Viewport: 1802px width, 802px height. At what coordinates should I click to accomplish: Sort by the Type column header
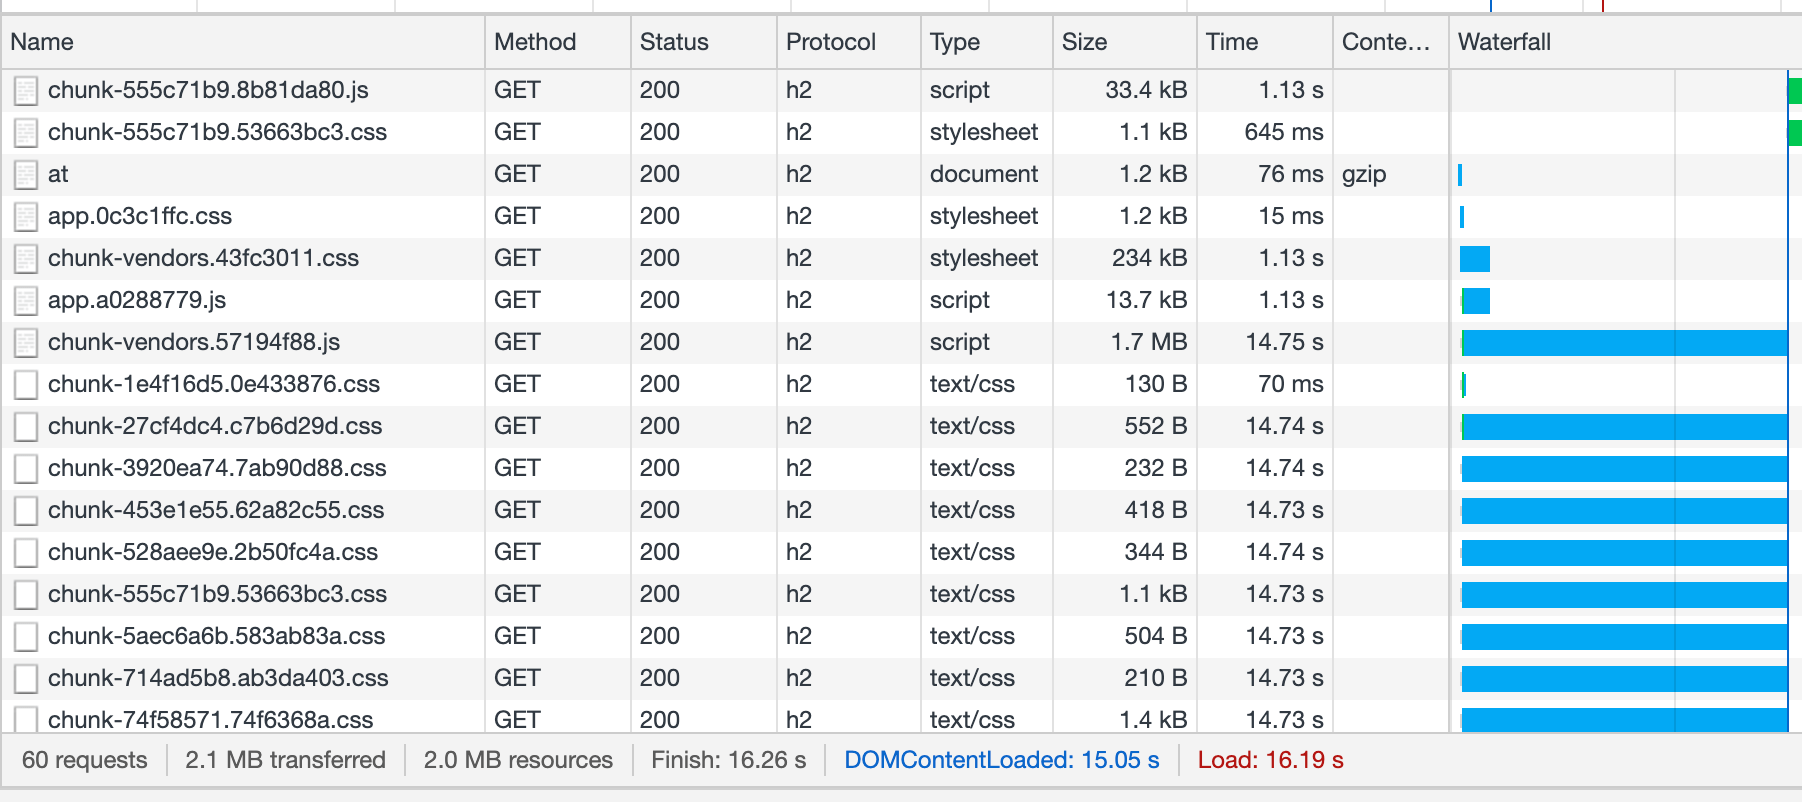pyautogui.click(x=987, y=42)
